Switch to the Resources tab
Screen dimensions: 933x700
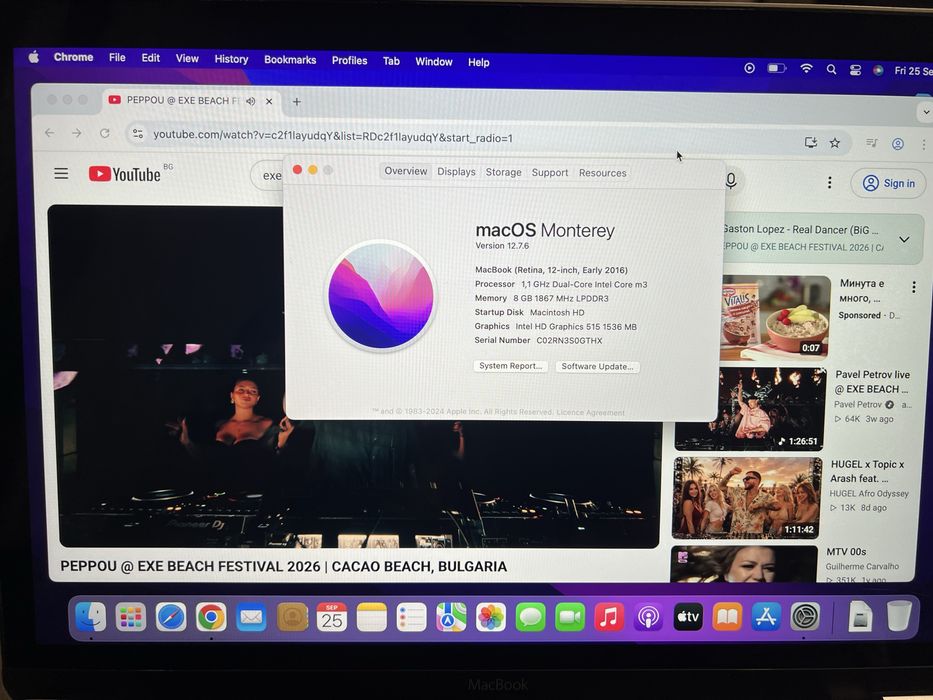coord(603,173)
